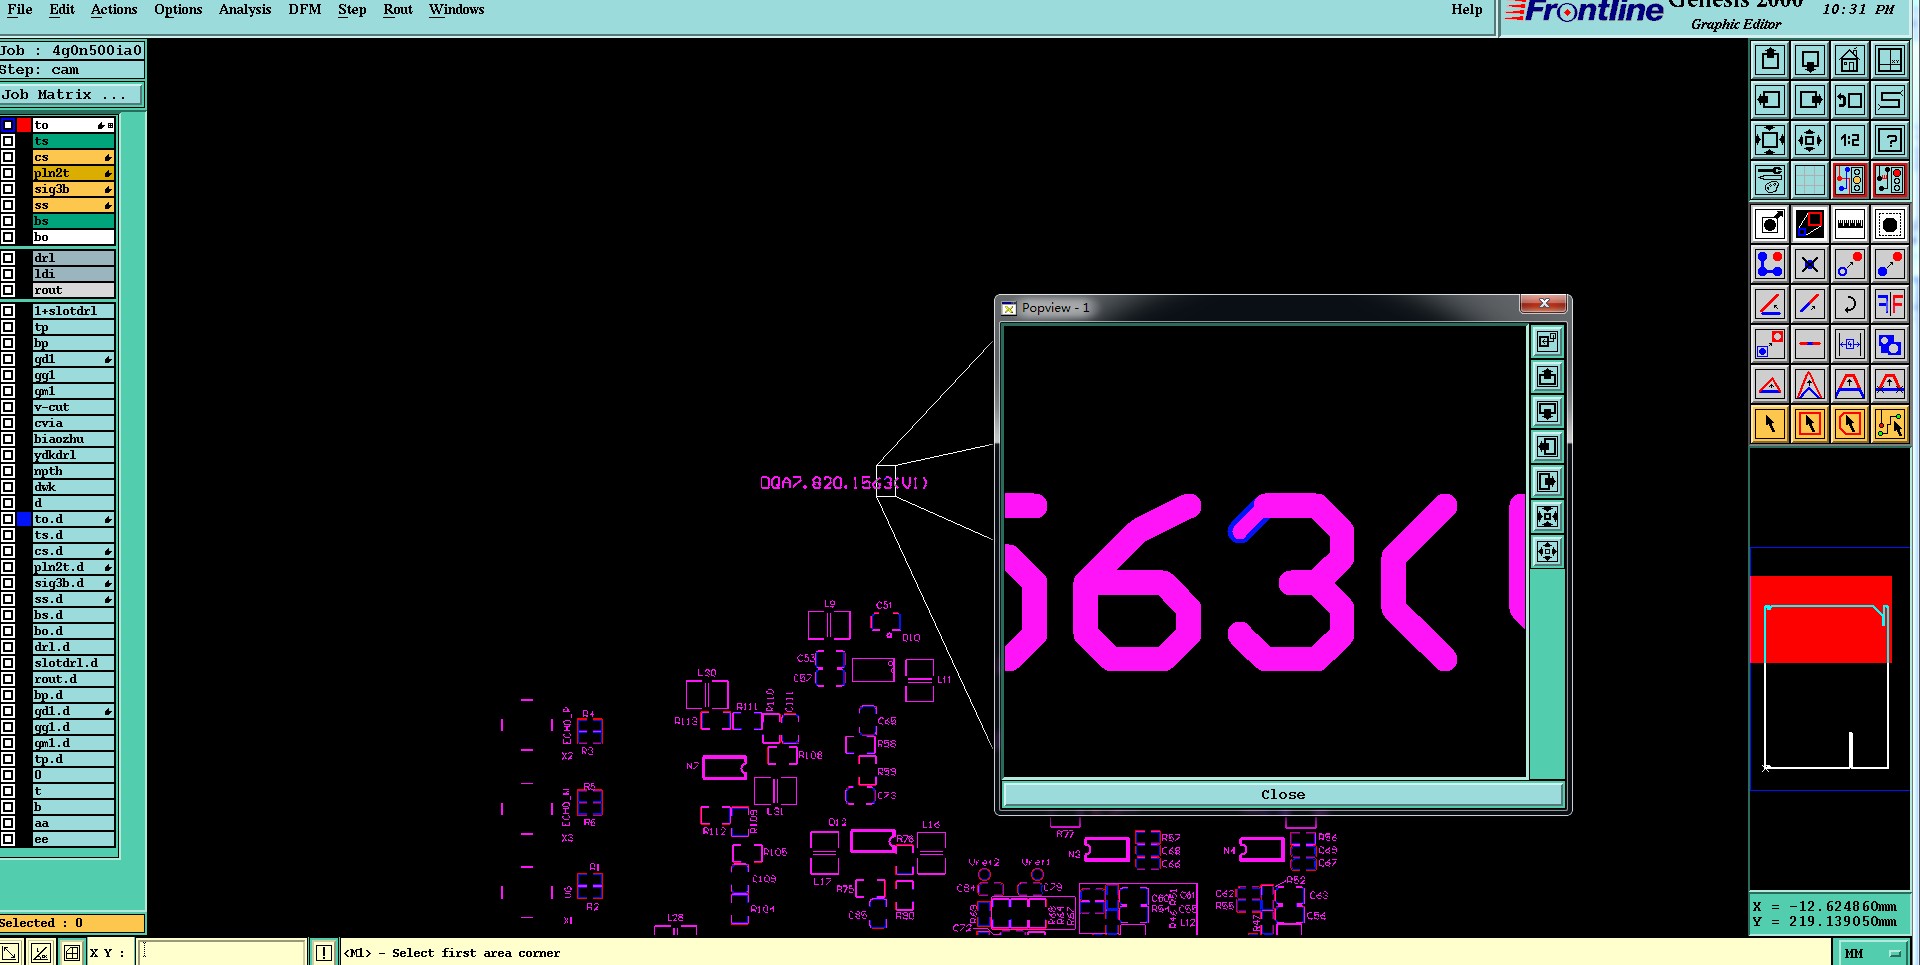
Task: Open the Help menu
Action: pyautogui.click(x=1467, y=10)
